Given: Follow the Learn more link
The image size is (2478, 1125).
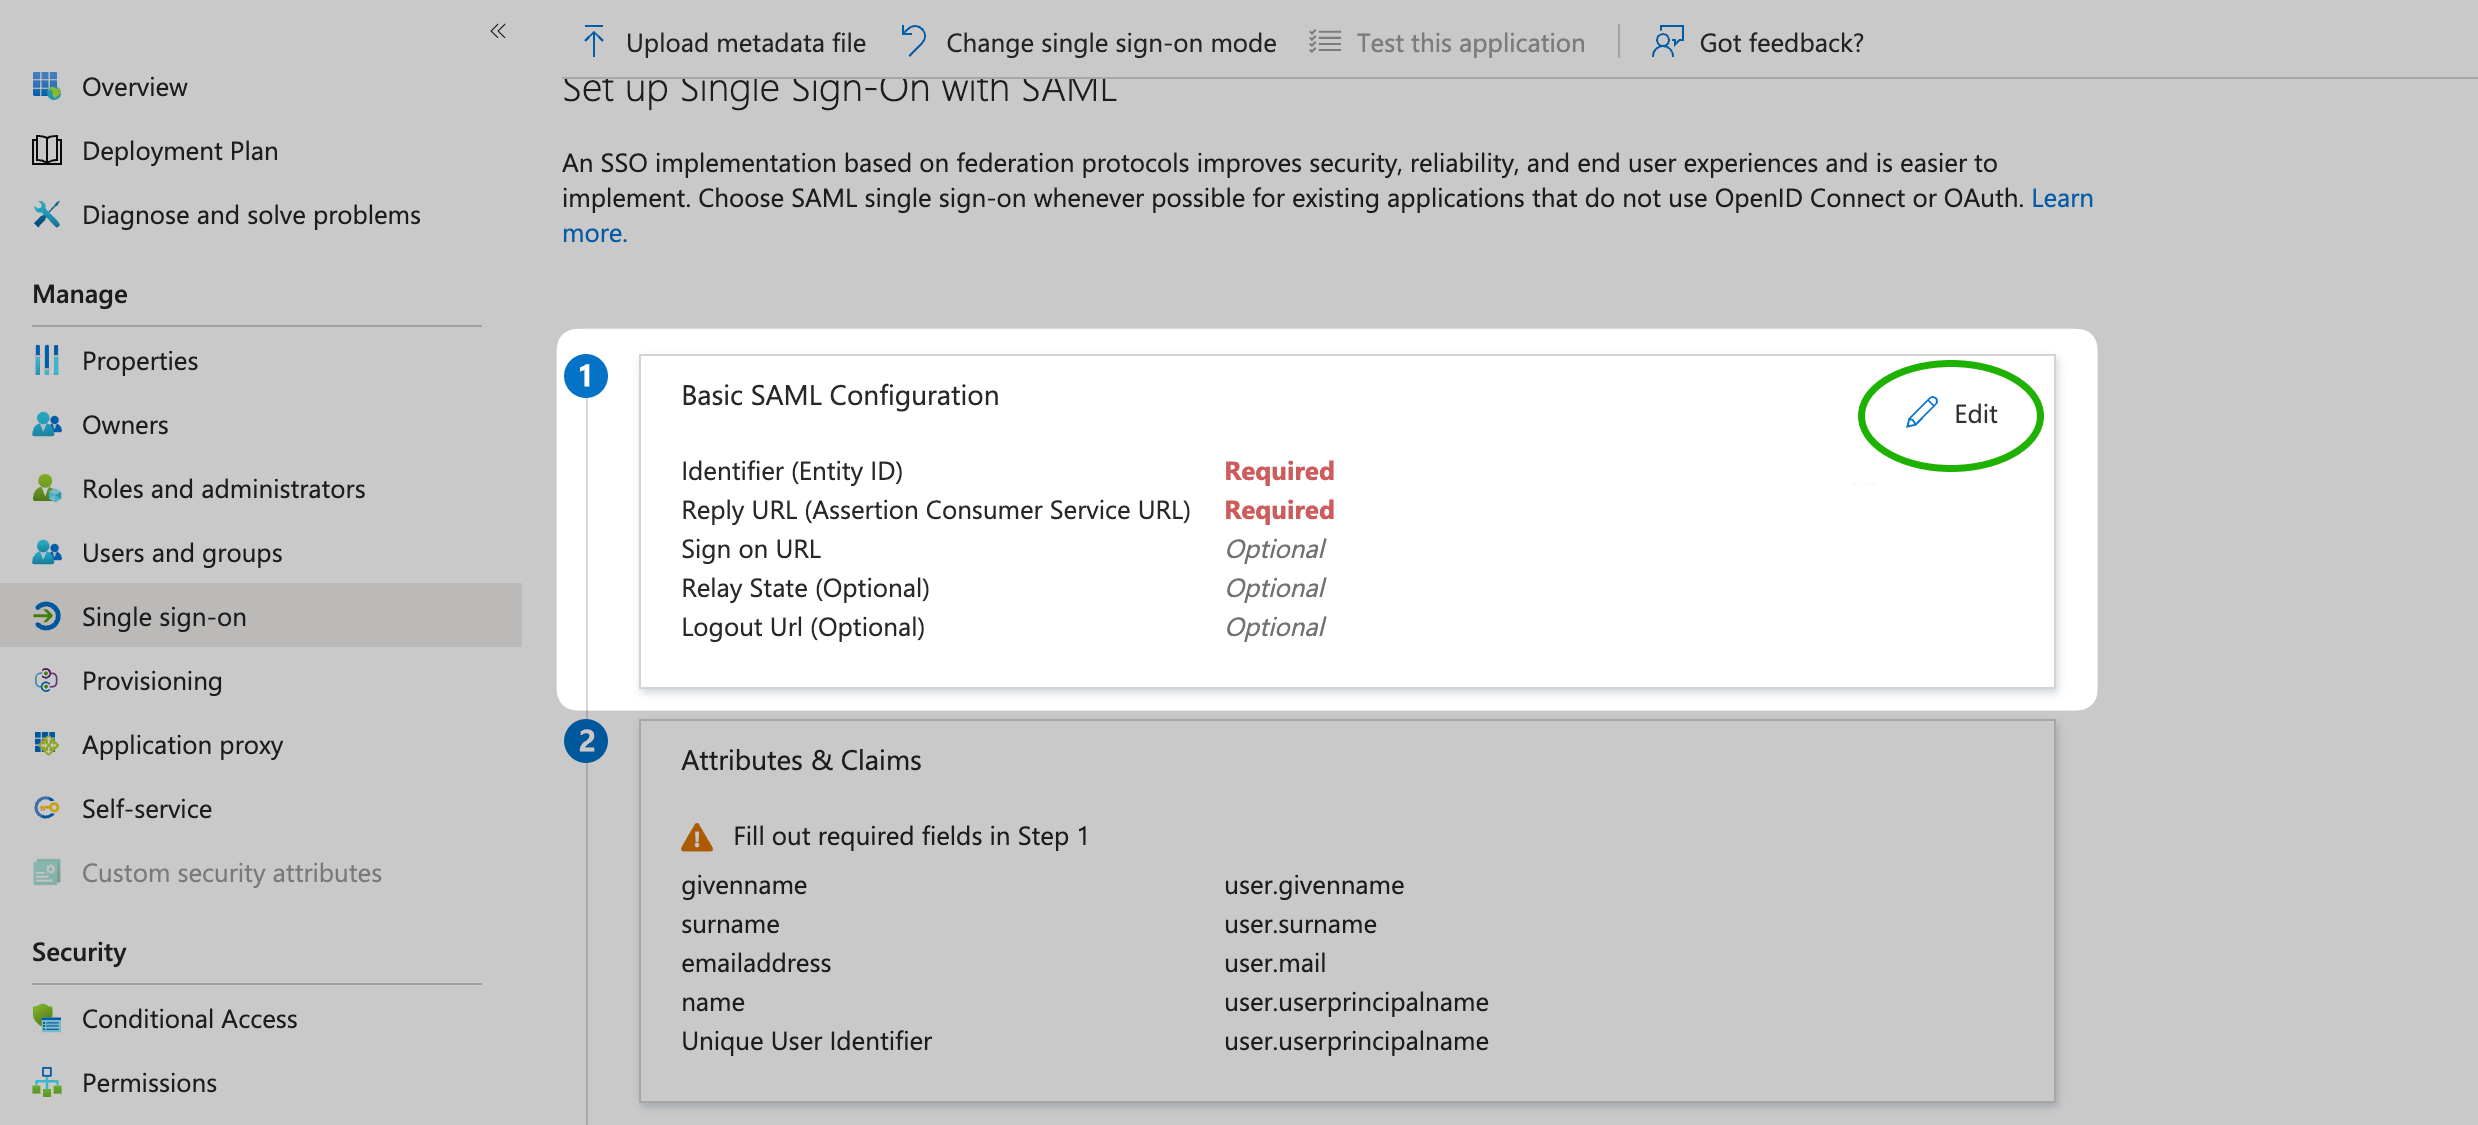Looking at the screenshot, I should pos(2061,198).
